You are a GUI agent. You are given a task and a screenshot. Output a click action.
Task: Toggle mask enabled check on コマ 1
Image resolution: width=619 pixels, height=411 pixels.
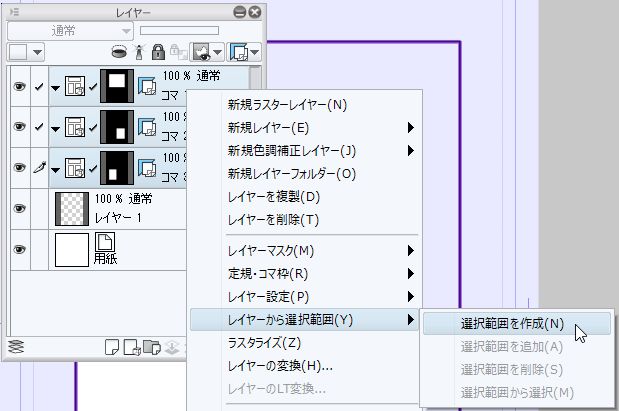pos(93,86)
